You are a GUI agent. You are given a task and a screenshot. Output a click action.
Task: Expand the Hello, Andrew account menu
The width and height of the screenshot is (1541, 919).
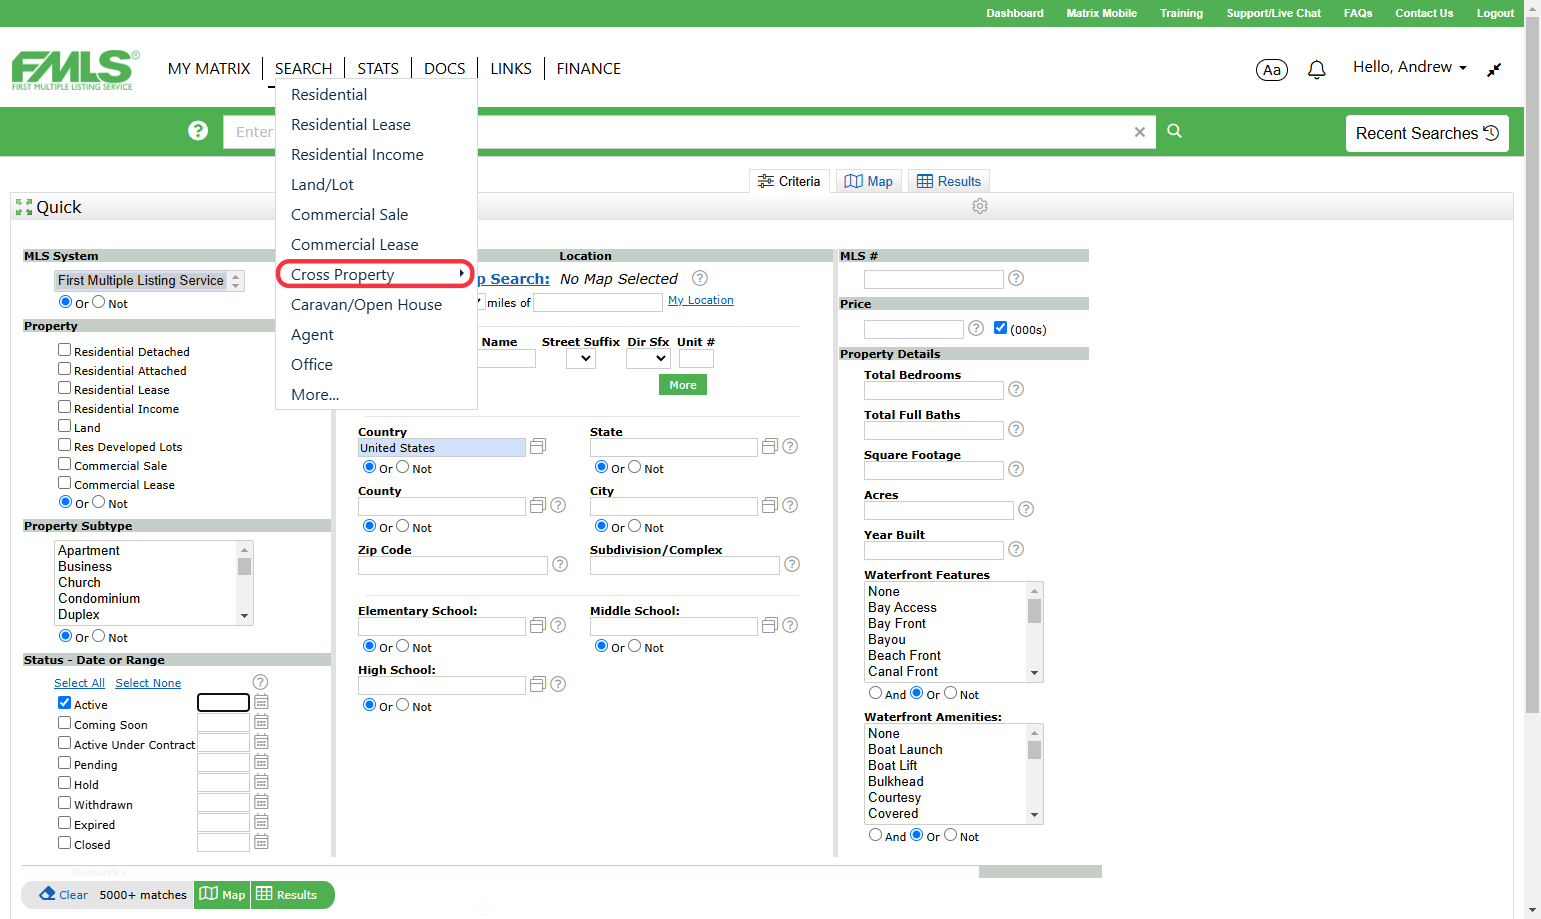1410,67
